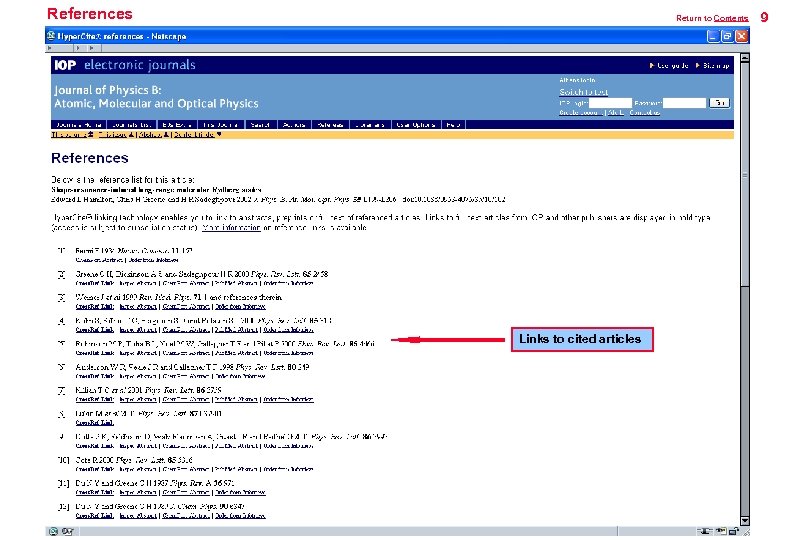Open the Librarians tab
This screenshot has height=540, width=794.
(x=370, y=125)
